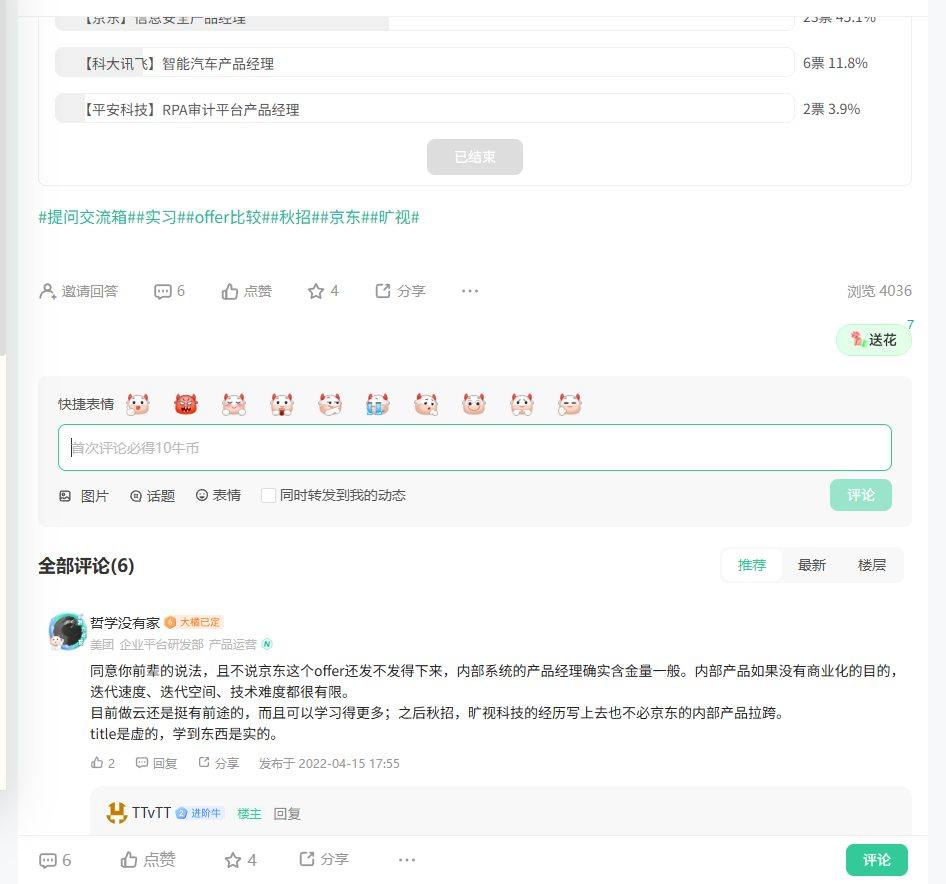Open hashtag #实习#
The image size is (946, 884).
pos(161,217)
